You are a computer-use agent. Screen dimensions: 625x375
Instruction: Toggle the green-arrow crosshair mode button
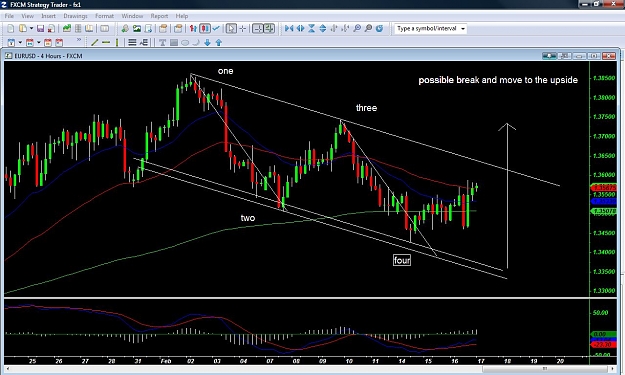pos(269,28)
